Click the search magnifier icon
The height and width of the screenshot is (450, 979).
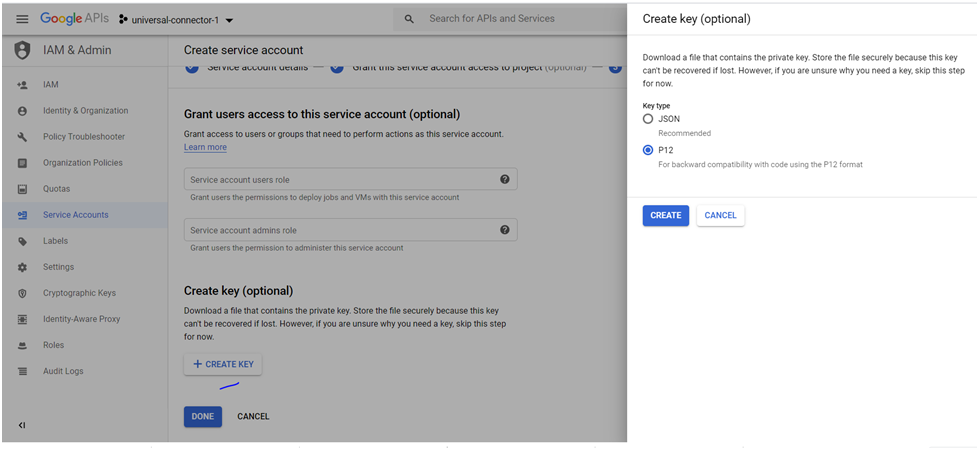point(410,19)
